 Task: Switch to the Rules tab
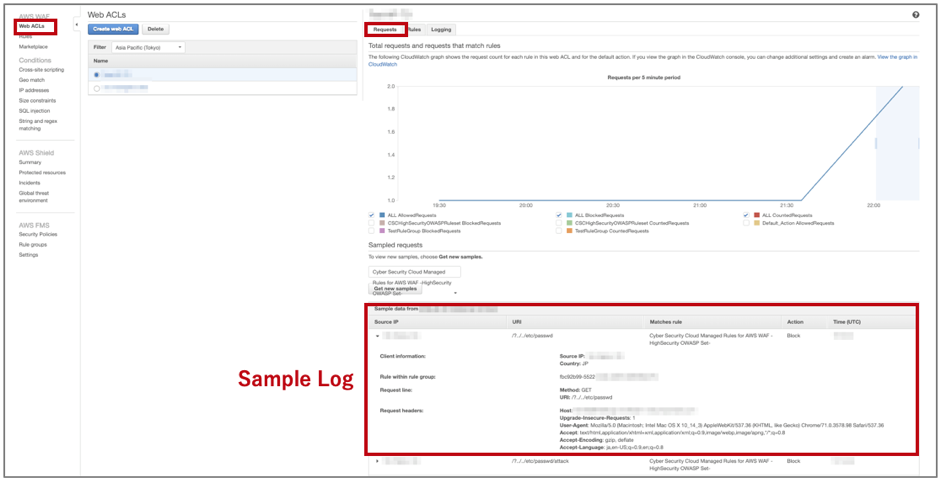pos(414,30)
